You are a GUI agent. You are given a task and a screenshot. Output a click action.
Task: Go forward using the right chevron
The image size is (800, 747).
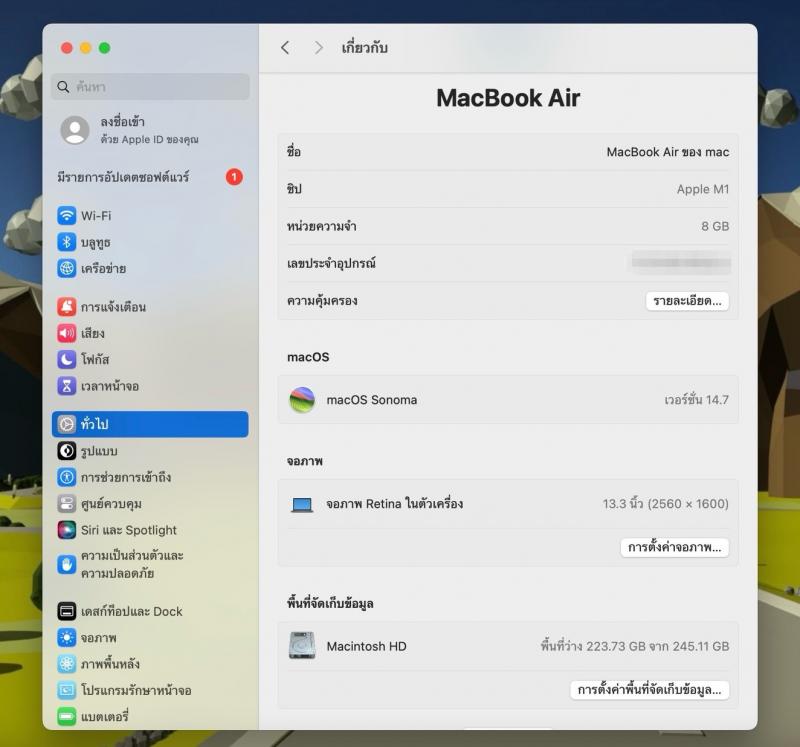pos(318,48)
